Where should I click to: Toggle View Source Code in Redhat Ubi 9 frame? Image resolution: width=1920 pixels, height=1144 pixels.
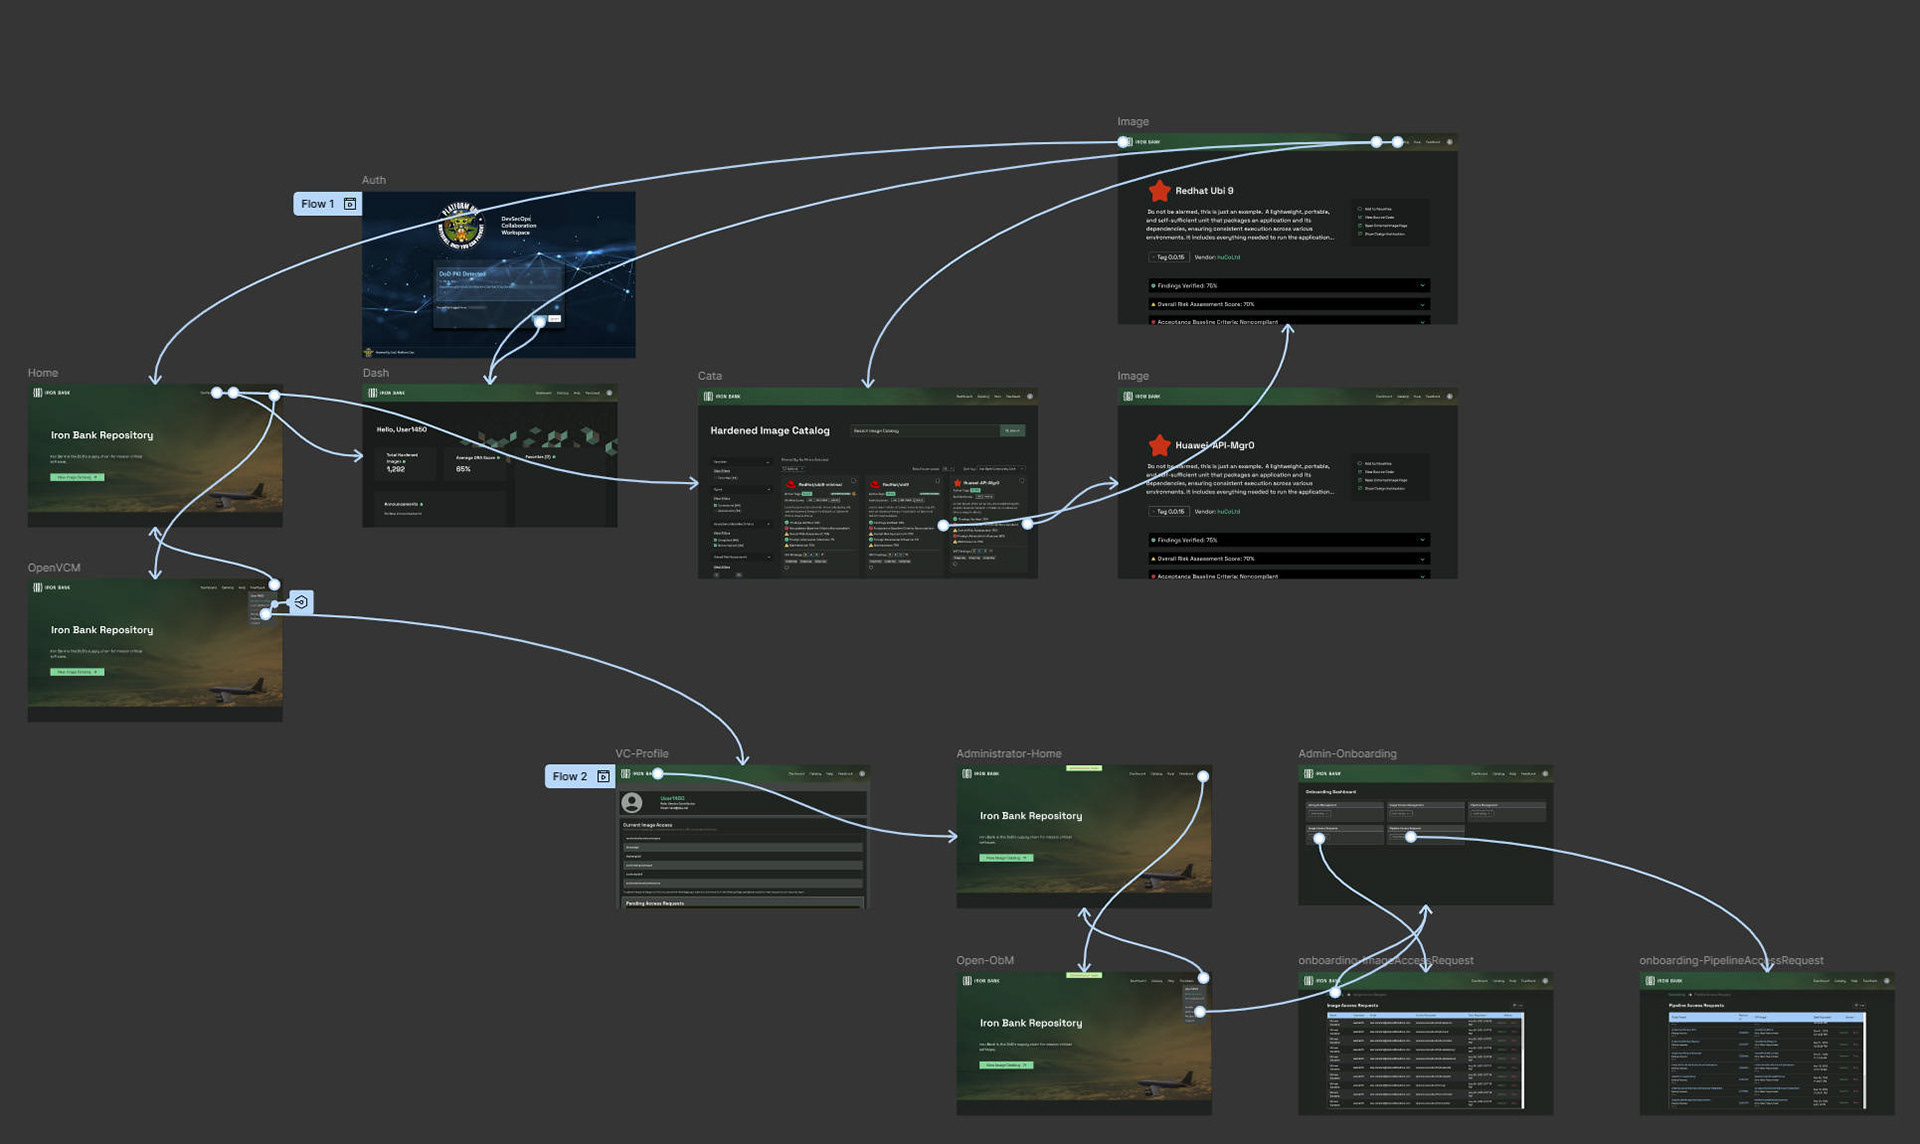(1377, 217)
